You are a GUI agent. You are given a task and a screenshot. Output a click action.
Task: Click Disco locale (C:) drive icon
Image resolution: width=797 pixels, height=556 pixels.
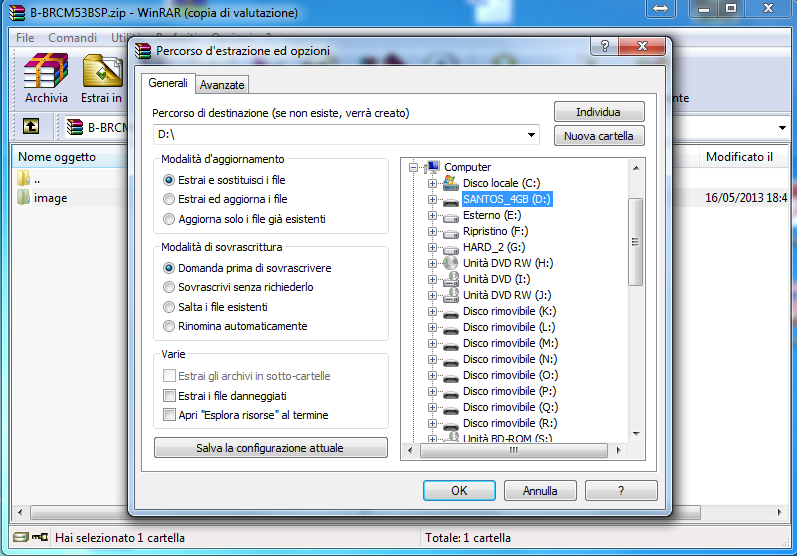450,182
